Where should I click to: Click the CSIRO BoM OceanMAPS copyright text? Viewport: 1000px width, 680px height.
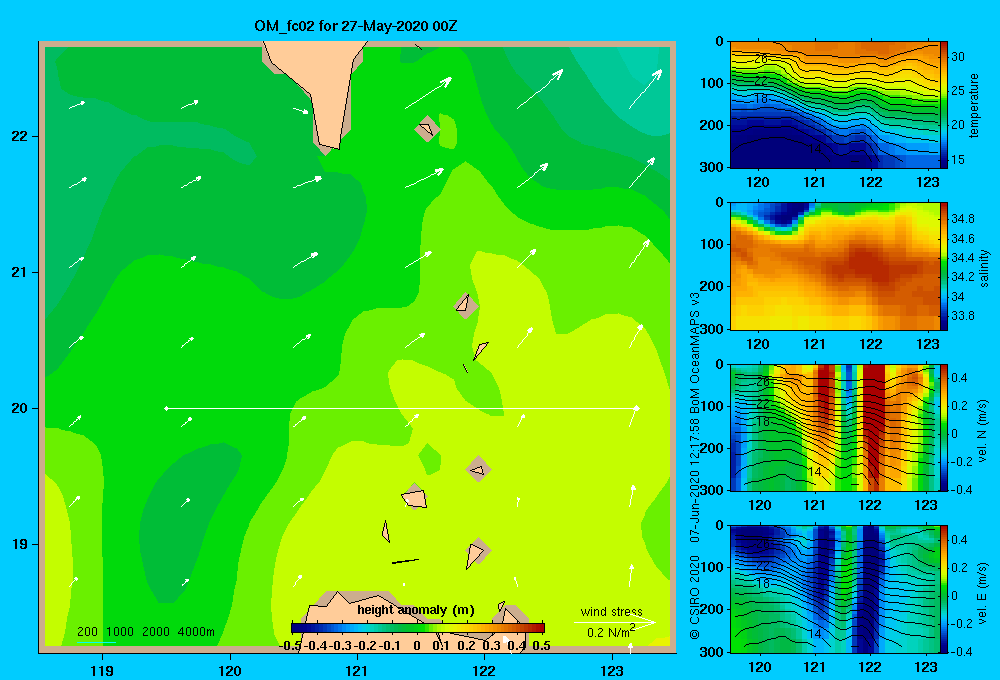click(695, 466)
